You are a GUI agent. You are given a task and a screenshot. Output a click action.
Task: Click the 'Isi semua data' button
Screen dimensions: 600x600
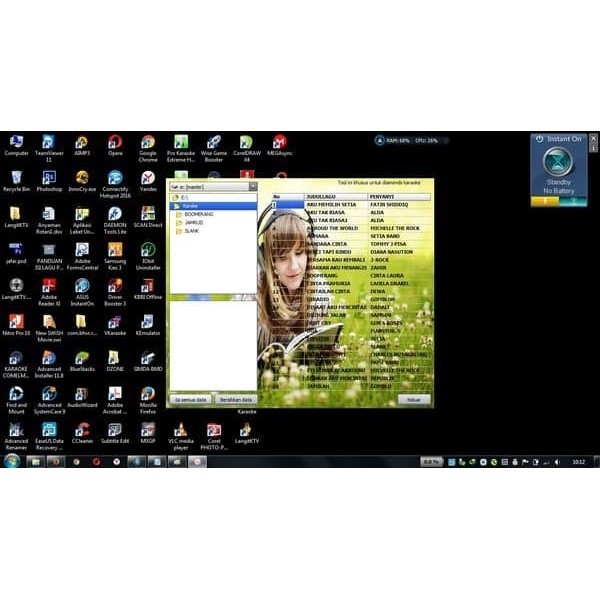191,399
